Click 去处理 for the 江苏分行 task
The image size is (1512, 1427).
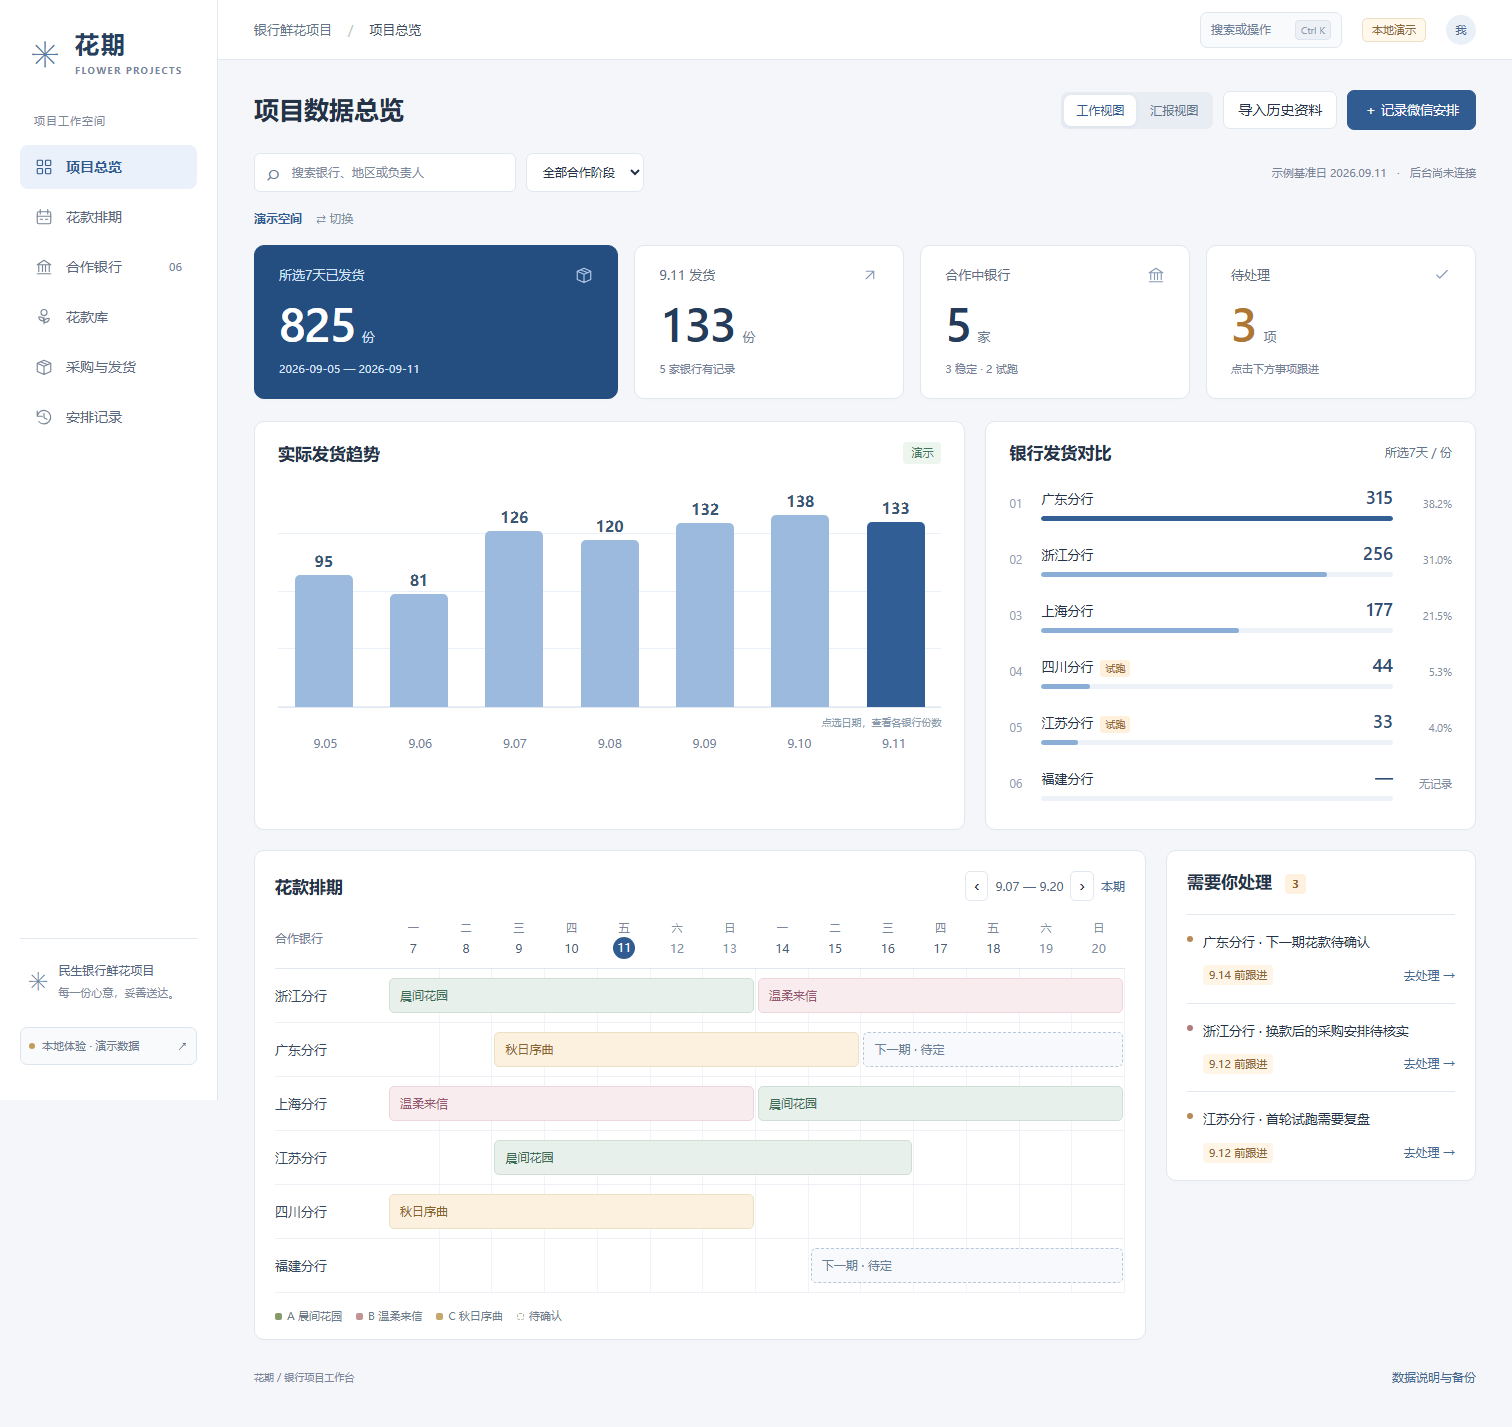(x=1429, y=1153)
